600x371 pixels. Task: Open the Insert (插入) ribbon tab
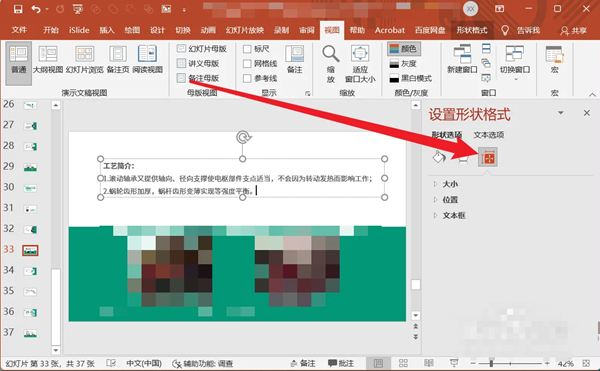click(x=107, y=30)
